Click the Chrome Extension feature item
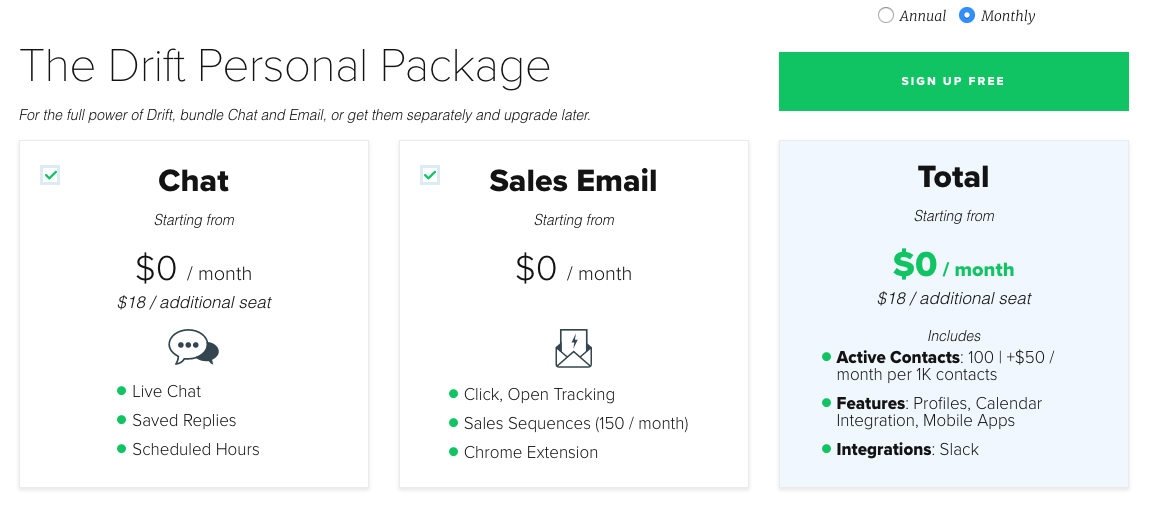Viewport: 1159px width, 507px height. click(530, 452)
